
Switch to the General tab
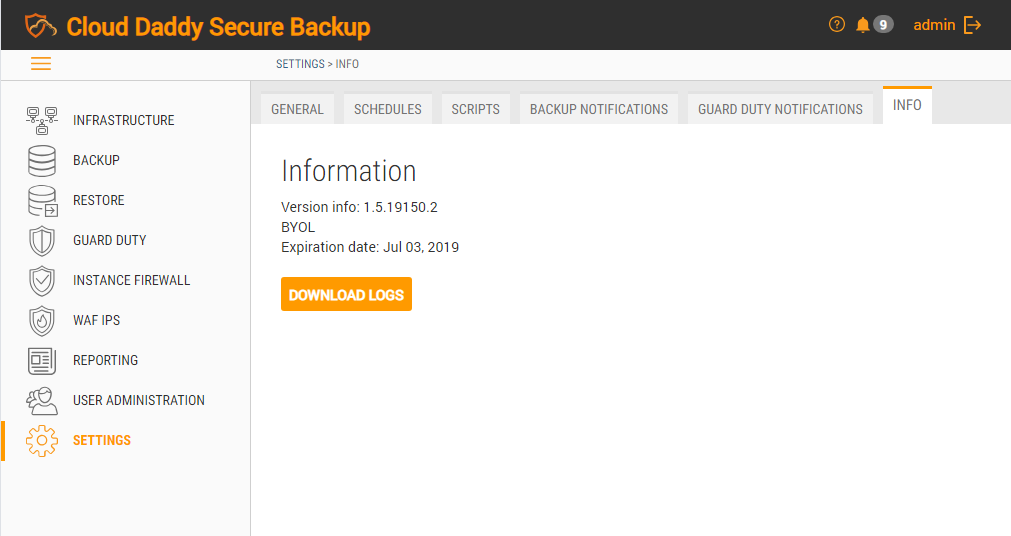coord(297,109)
